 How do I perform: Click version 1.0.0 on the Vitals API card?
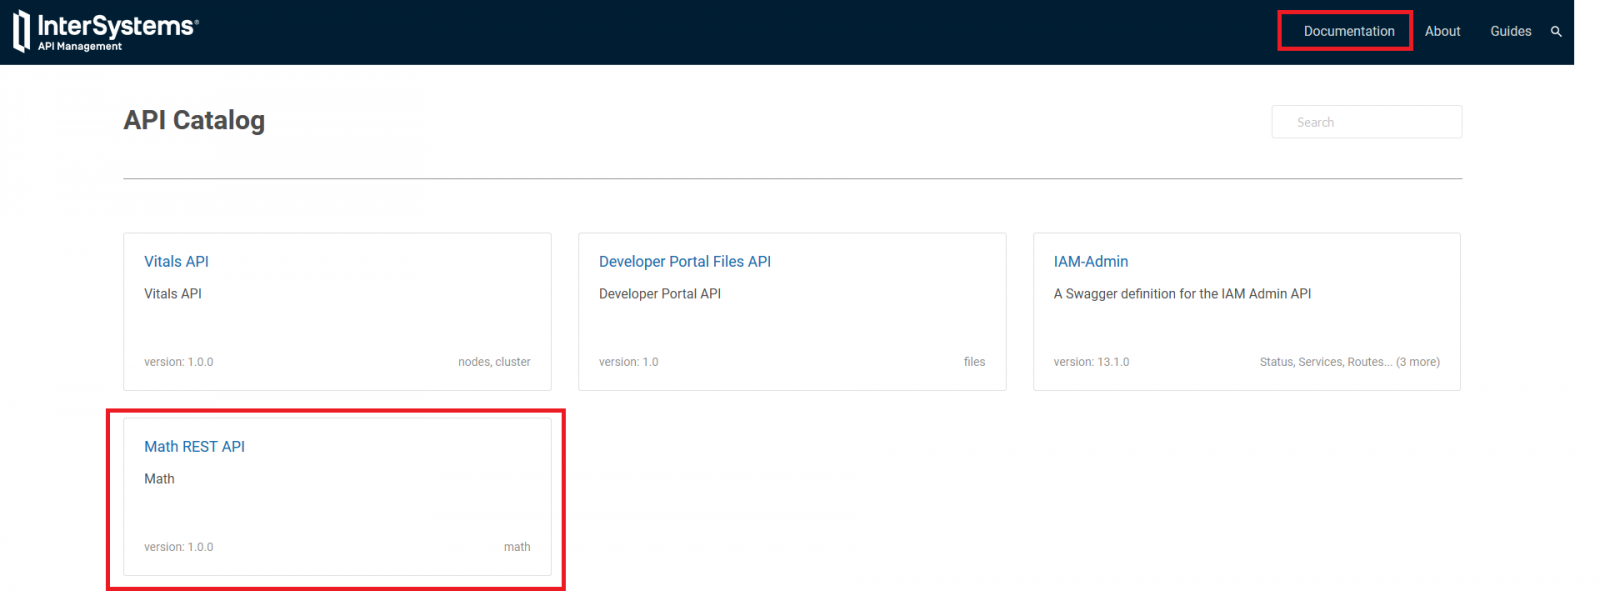tap(178, 362)
